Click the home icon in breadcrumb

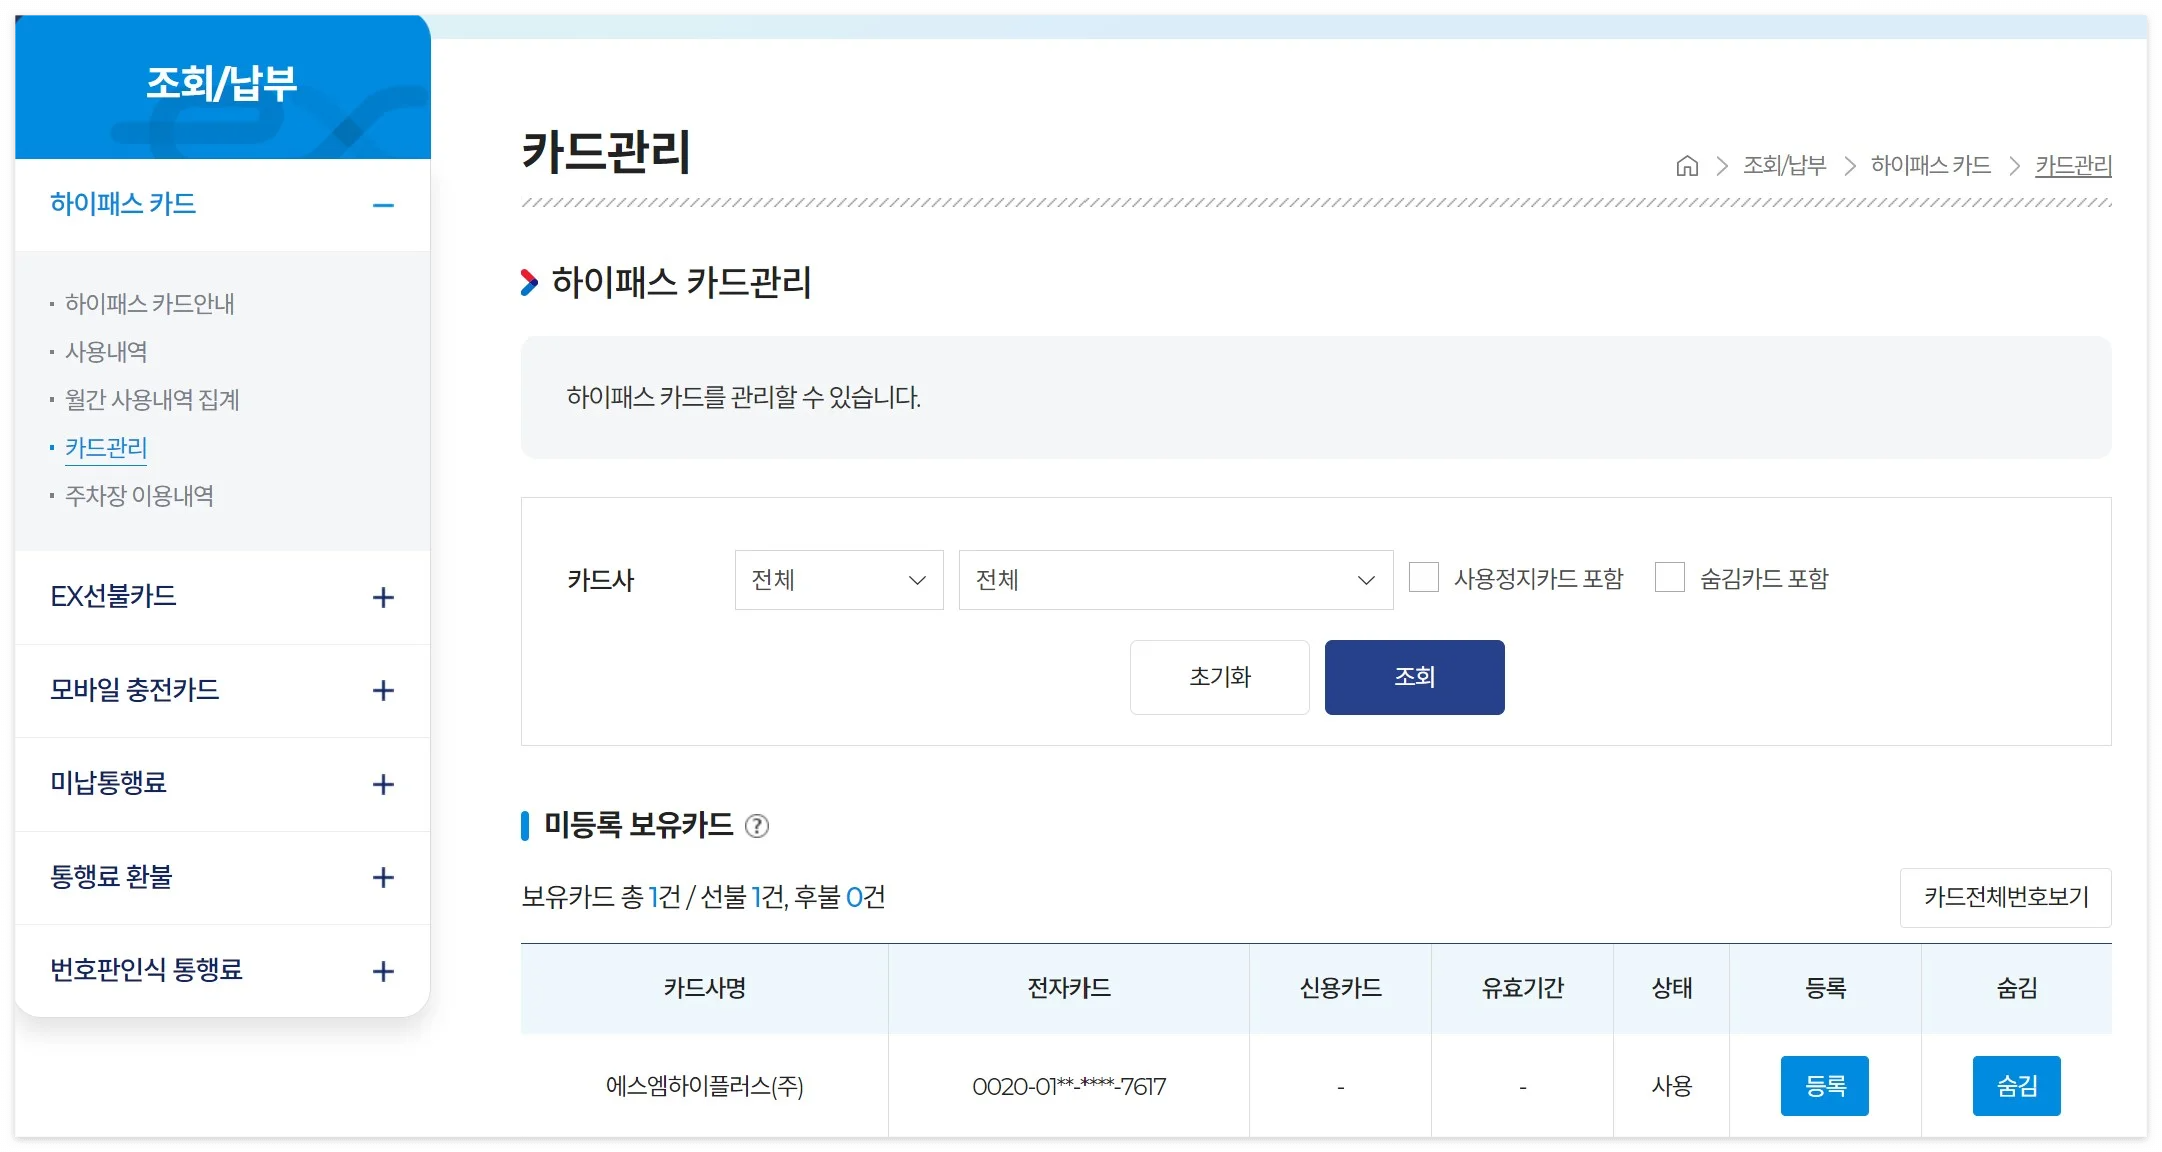1687,166
